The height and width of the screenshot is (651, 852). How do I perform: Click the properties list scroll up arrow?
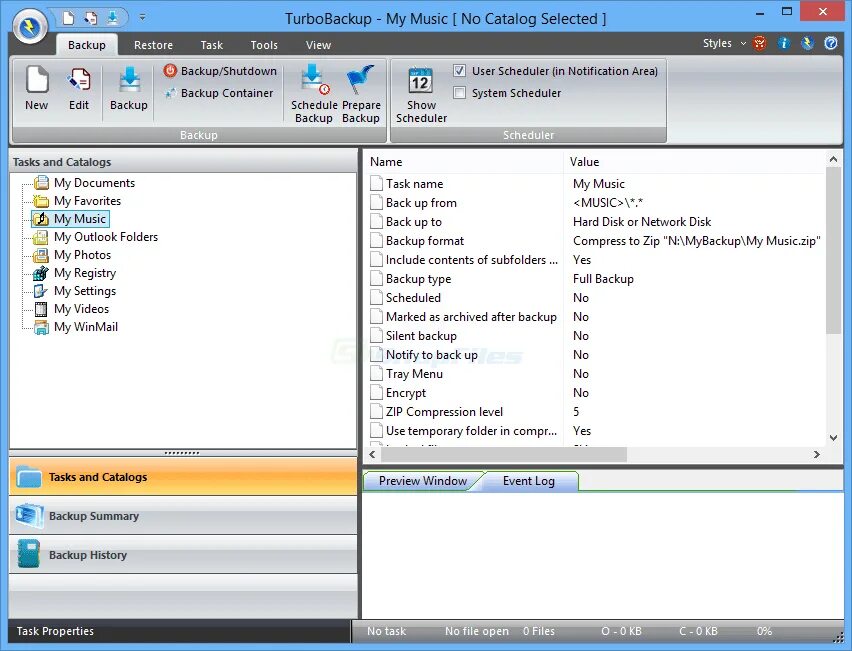[833, 159]
